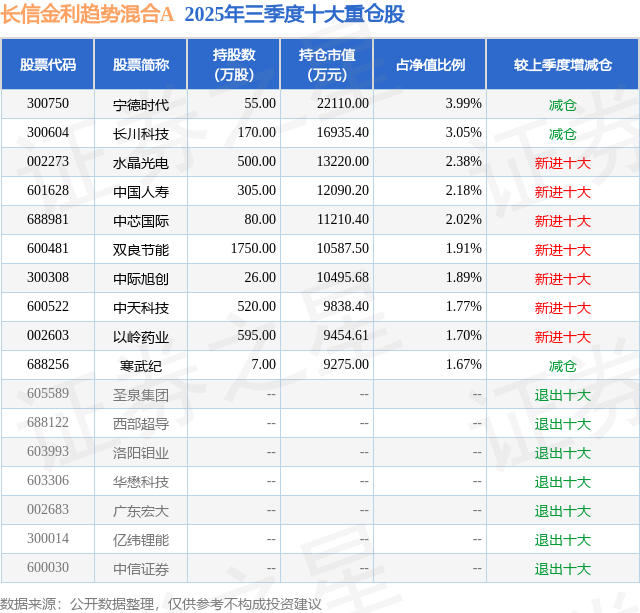Click stock name 双良节能

[141, 249]
